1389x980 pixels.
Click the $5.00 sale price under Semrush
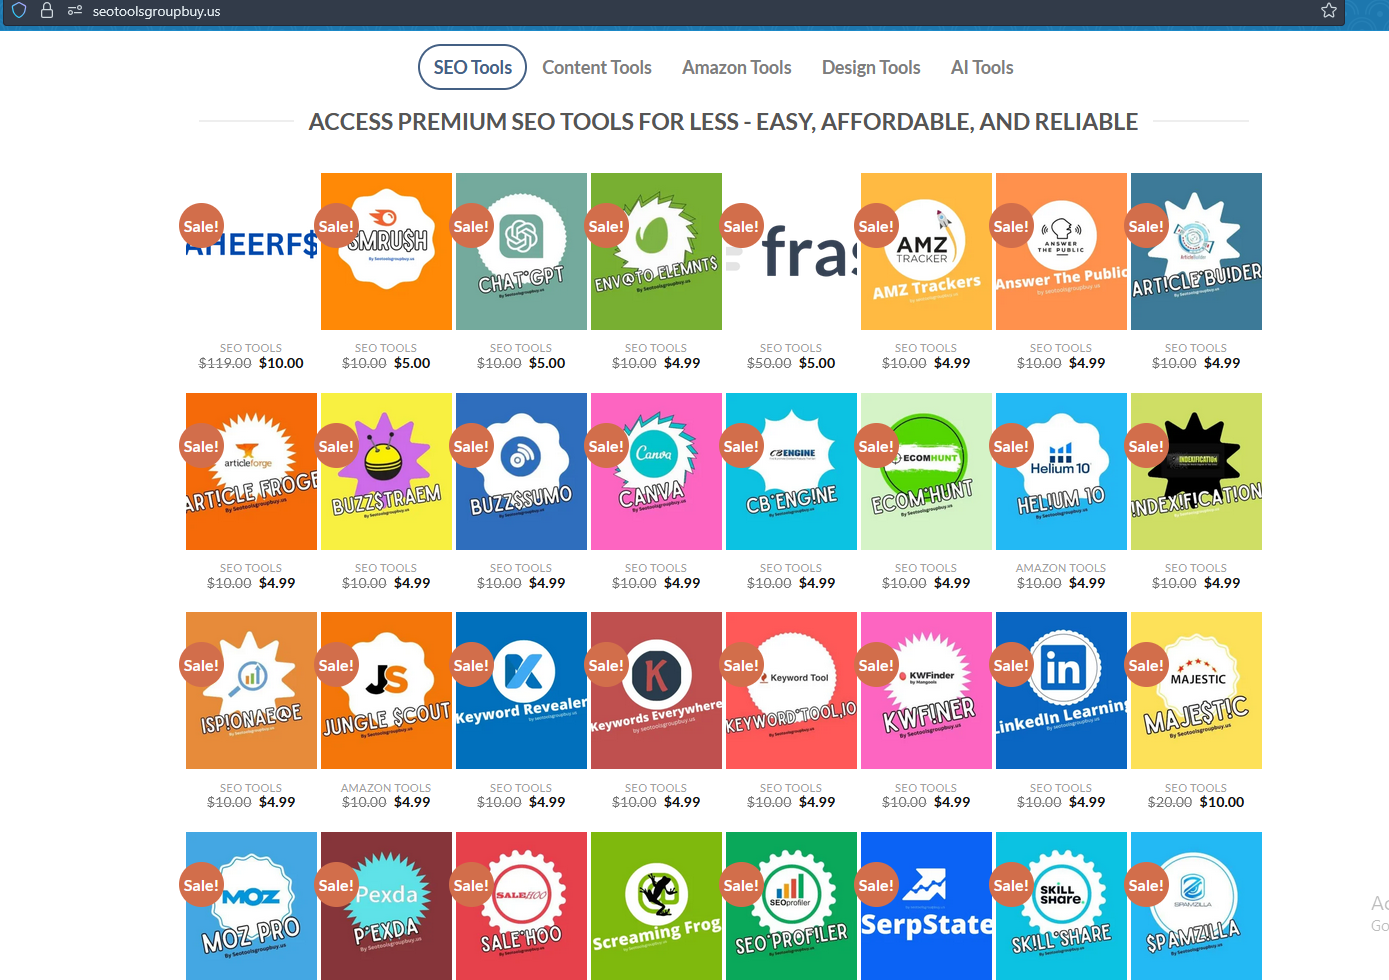point(412,363)
